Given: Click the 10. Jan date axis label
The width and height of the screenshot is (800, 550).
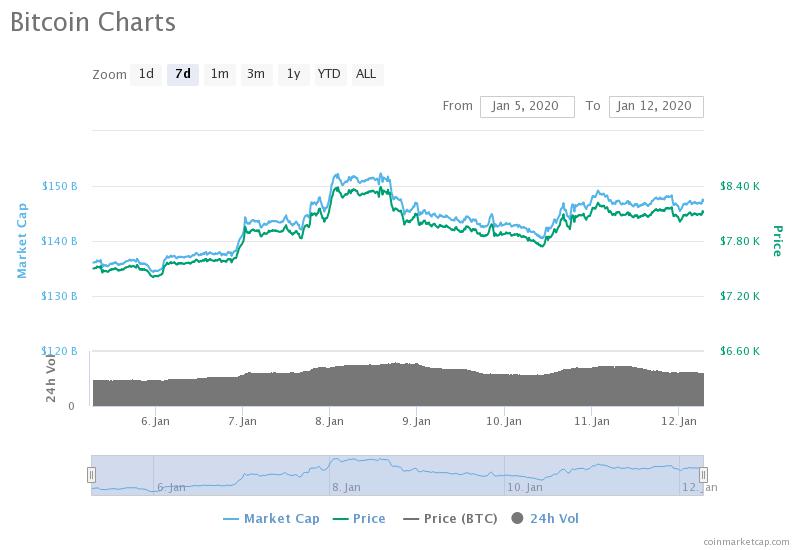Looking at the screenshot, I should (x=504, y=421).
